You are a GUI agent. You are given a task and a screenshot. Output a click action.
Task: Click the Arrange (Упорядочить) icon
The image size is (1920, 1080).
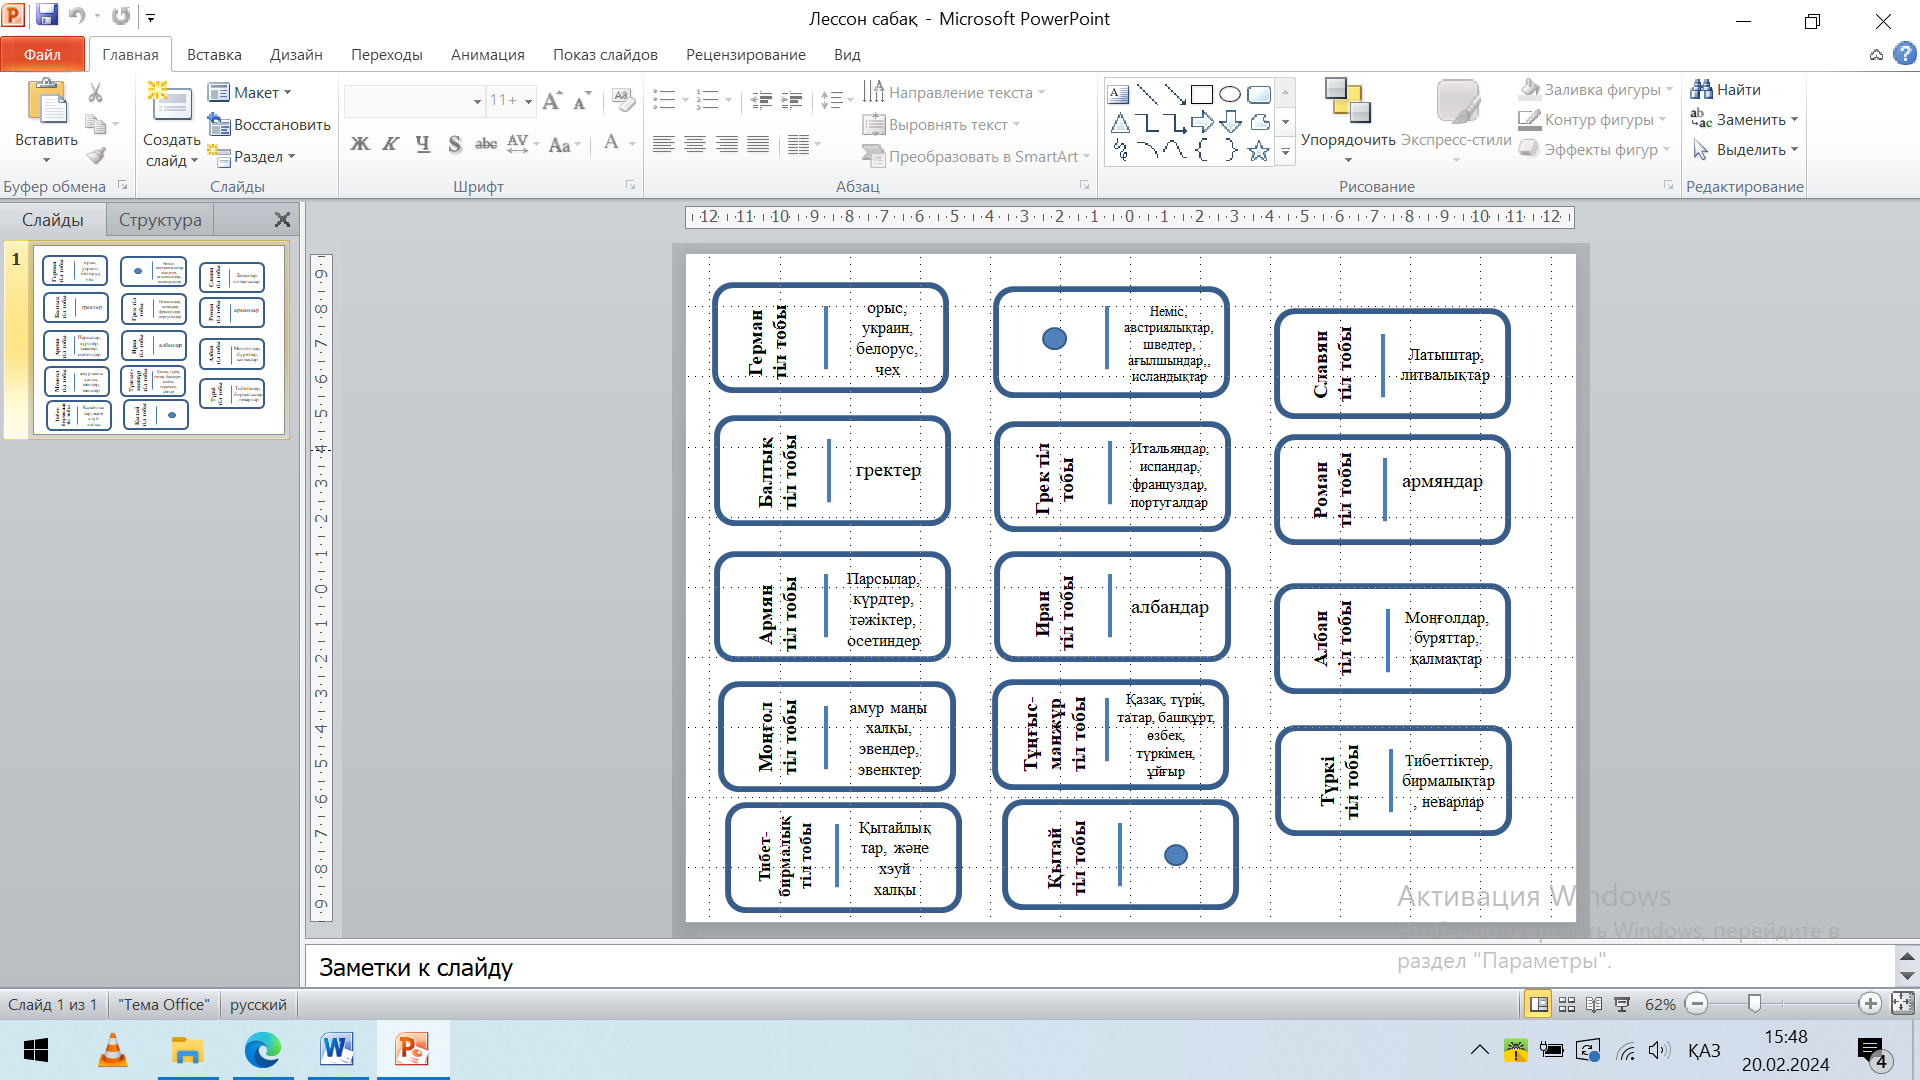tap(1347, 102)
